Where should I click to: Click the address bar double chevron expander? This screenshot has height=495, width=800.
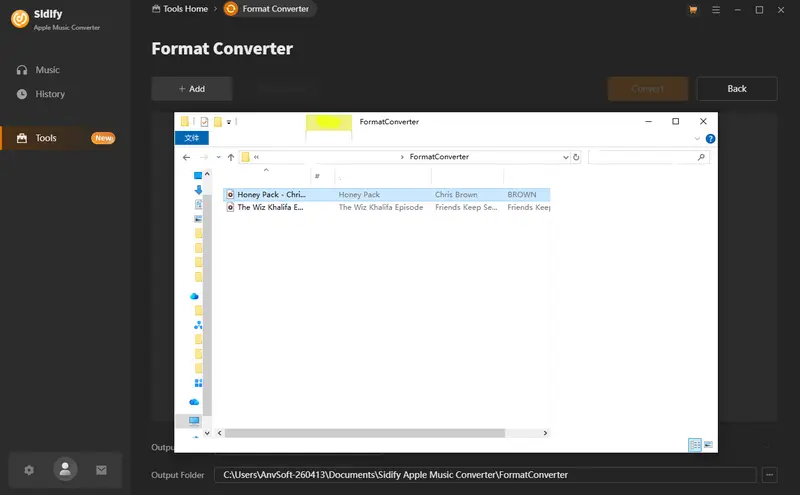[x=256, y=157]
